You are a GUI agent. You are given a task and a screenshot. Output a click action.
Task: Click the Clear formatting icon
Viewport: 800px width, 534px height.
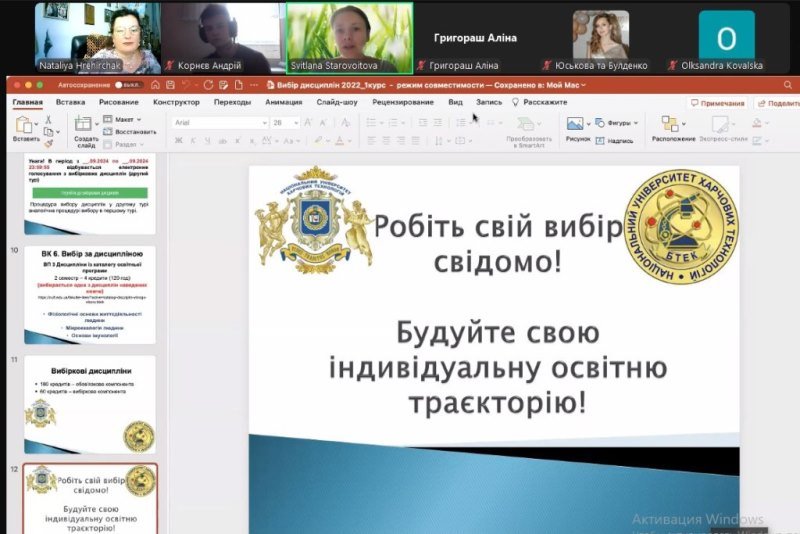(345, 122)
